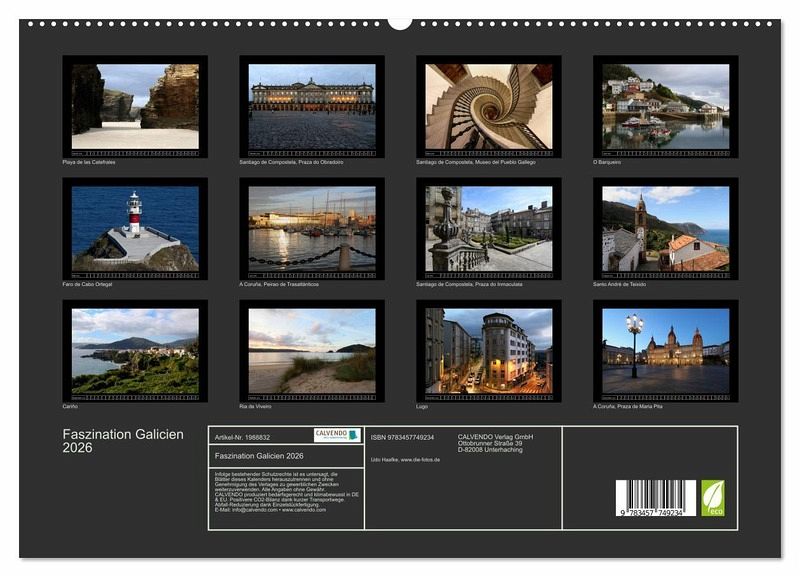Select the Santo André de Teixido photo
This screenshot has height=577, width=800.
[666, 228]
